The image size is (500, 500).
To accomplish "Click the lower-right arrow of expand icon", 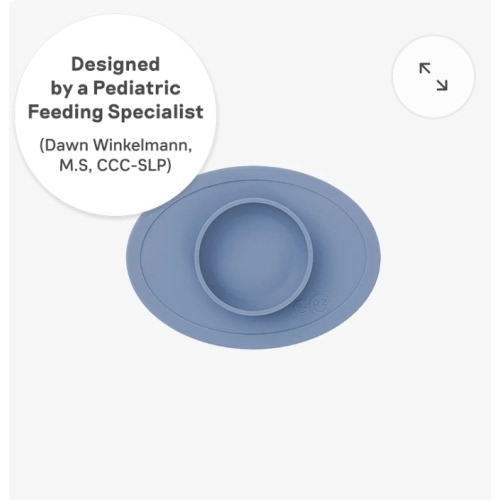I will point(442,85).
